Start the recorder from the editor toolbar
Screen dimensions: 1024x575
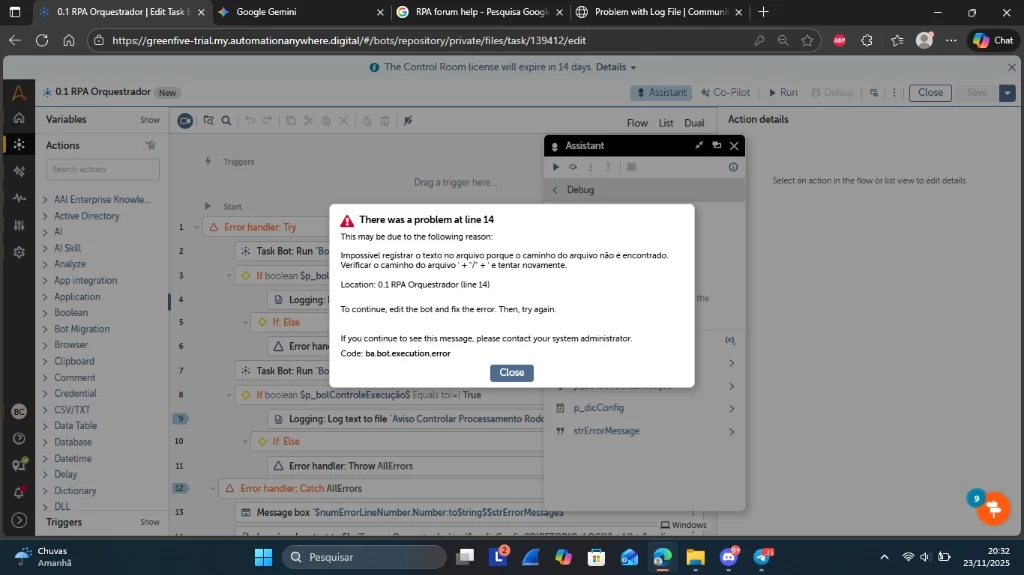pos(185,121)
